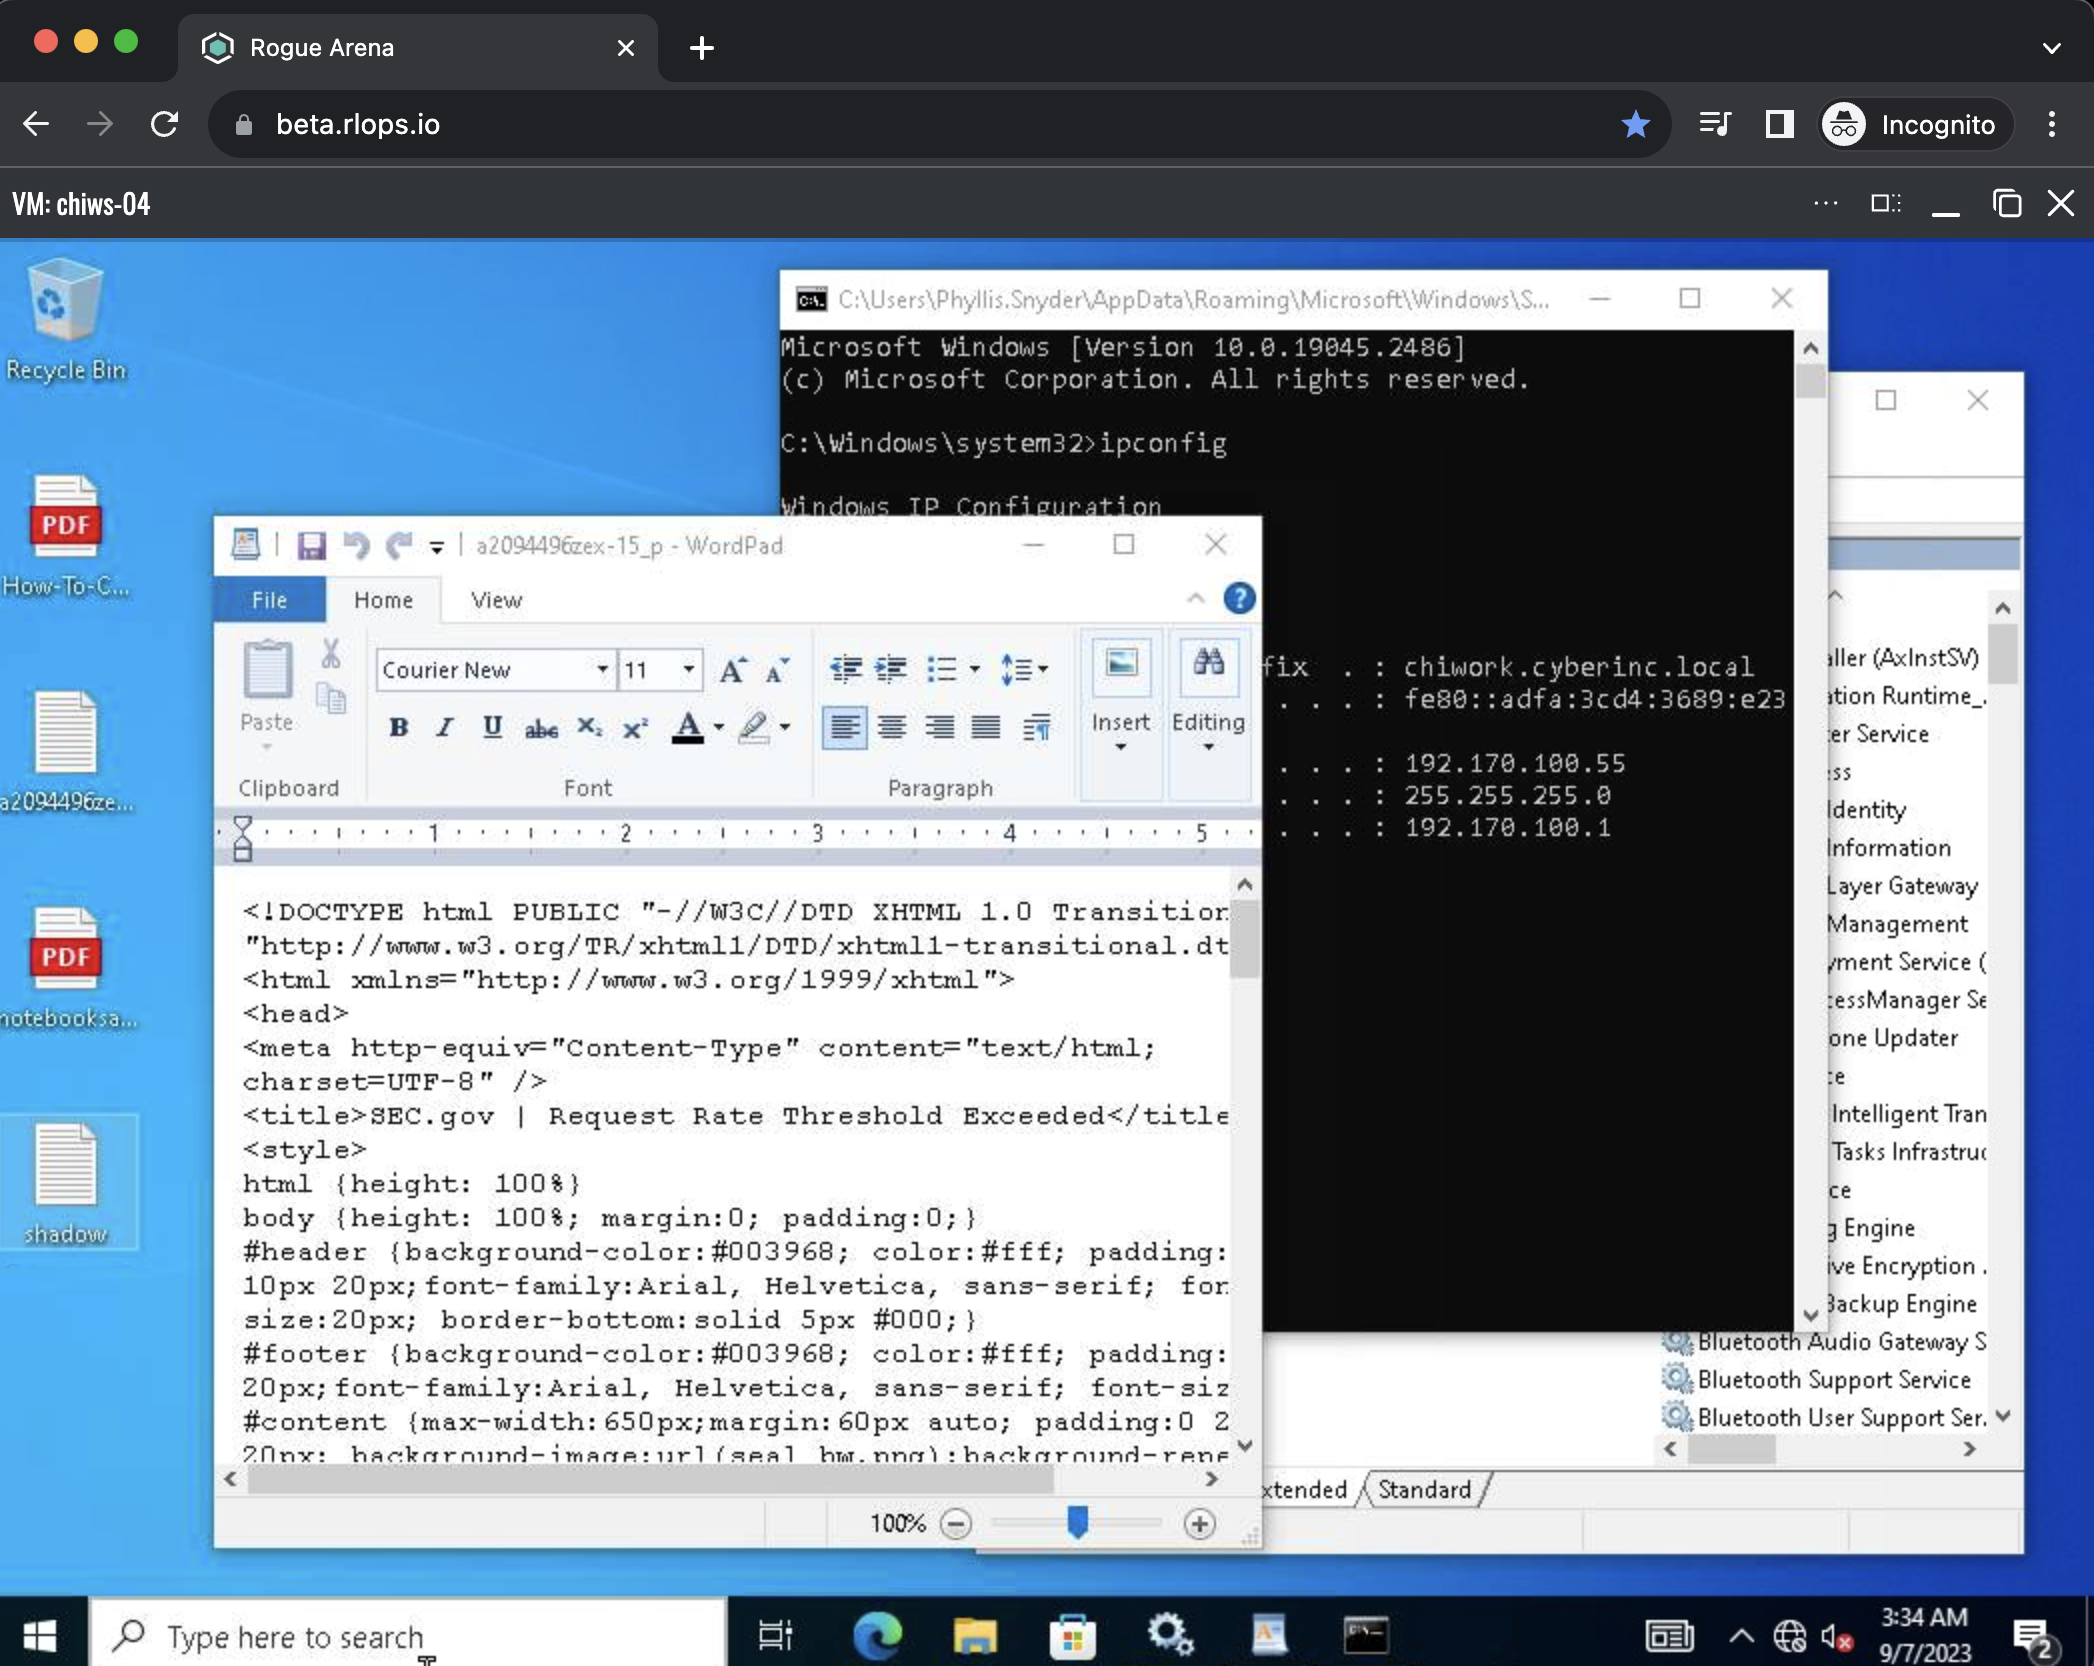This screenshot has width=2094, height=1666.
Task: Open the Courier New font dropdown
Action: point(602,670)
